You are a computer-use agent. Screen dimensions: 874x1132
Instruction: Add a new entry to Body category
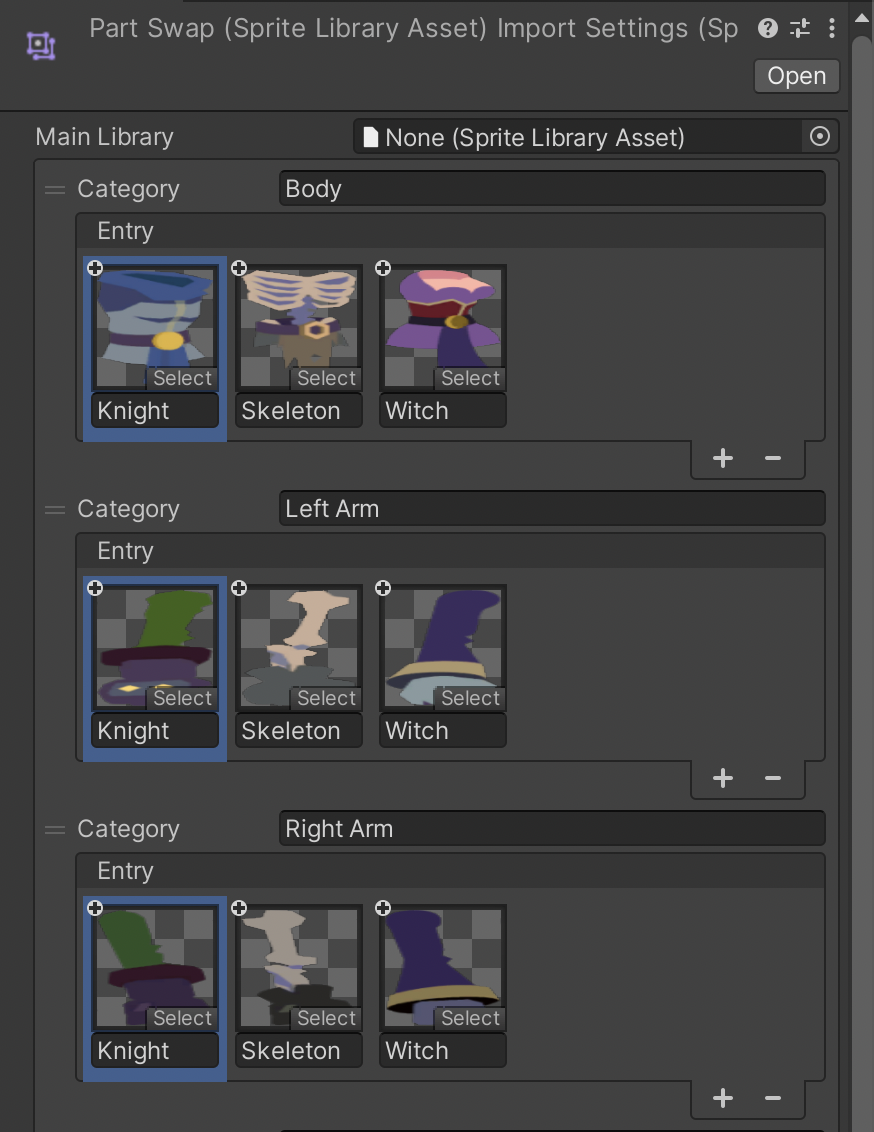point(723,458)
